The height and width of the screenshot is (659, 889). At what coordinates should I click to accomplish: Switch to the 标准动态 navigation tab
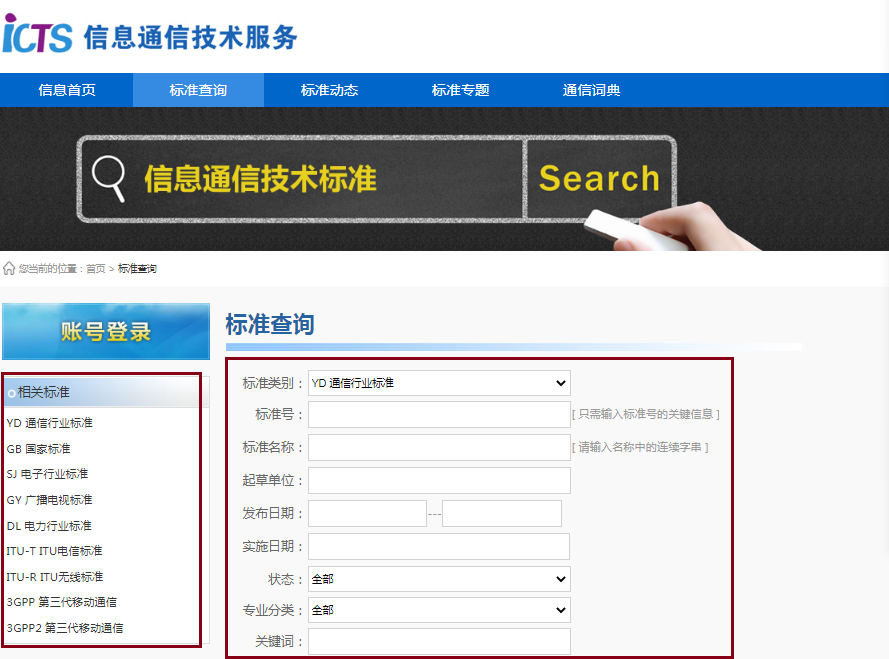click(x=329, y=90)
